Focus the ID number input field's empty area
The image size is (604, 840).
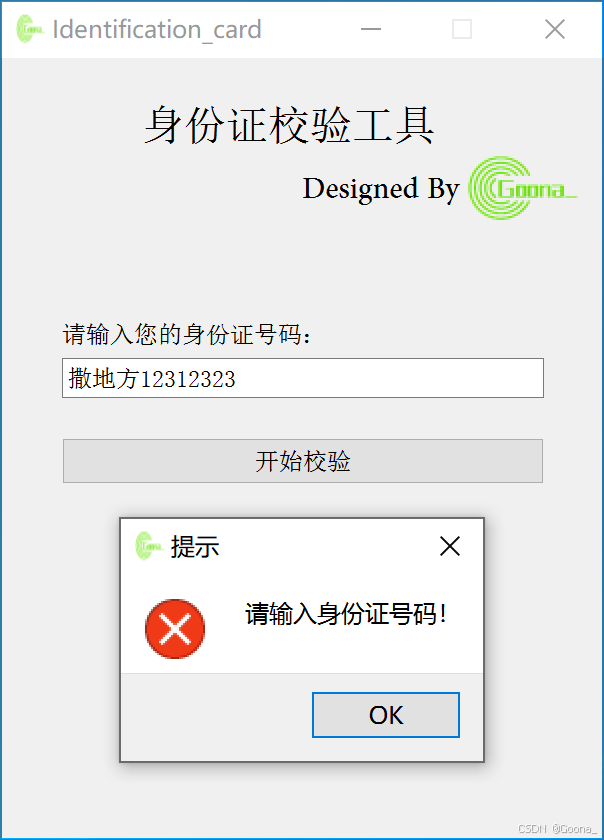(389, 378)
